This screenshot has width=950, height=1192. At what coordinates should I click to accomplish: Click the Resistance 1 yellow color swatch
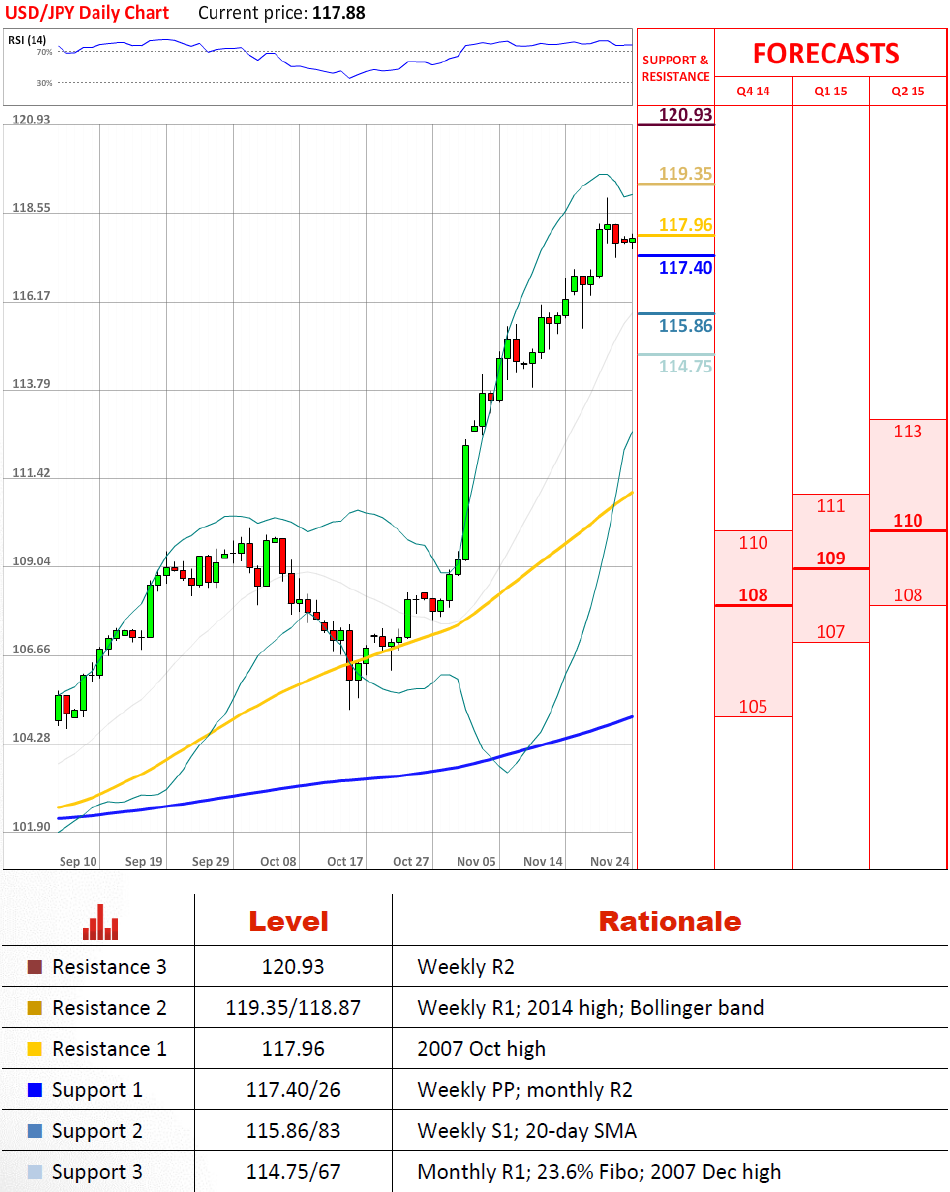coord(34,1049)
